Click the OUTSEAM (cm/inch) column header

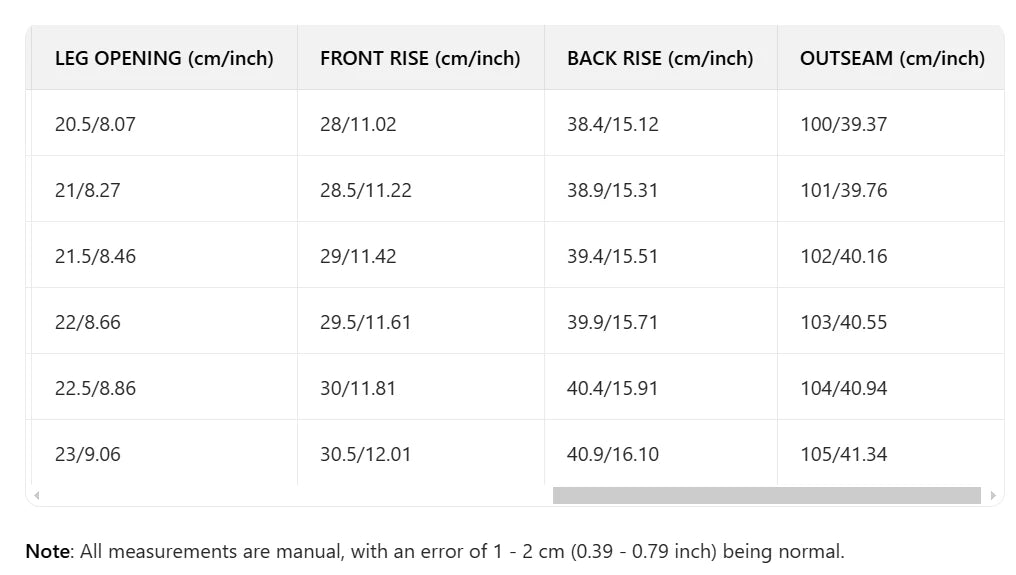[892, 58]
